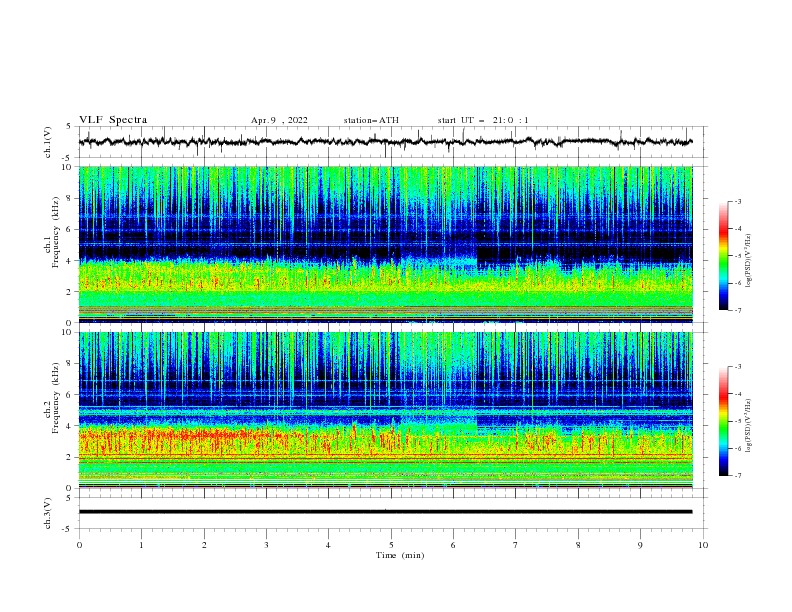792x612 pixels.
Task: Click the lower ch.2 color scale bar
Action: pyautogui.click(x=723, y=421)
